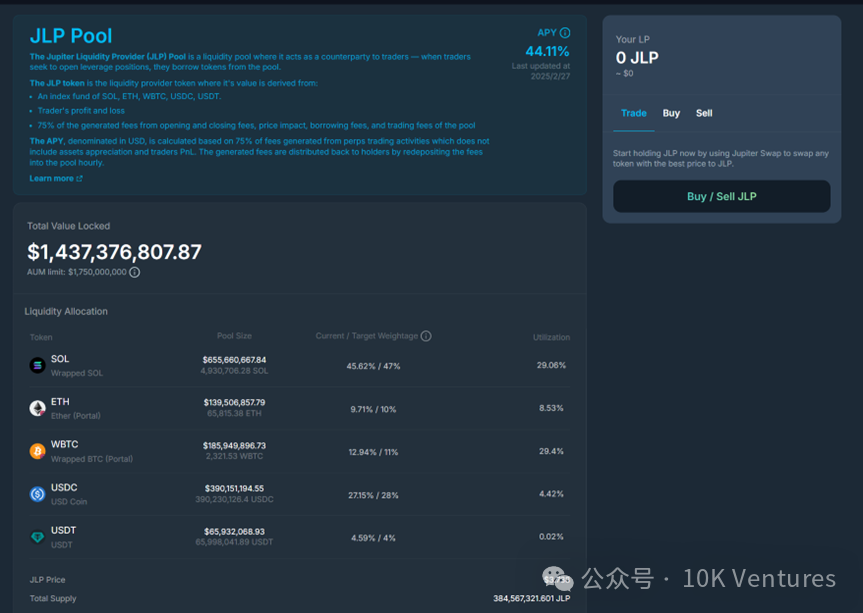Click the AUM limit info icon

(135, 272)
